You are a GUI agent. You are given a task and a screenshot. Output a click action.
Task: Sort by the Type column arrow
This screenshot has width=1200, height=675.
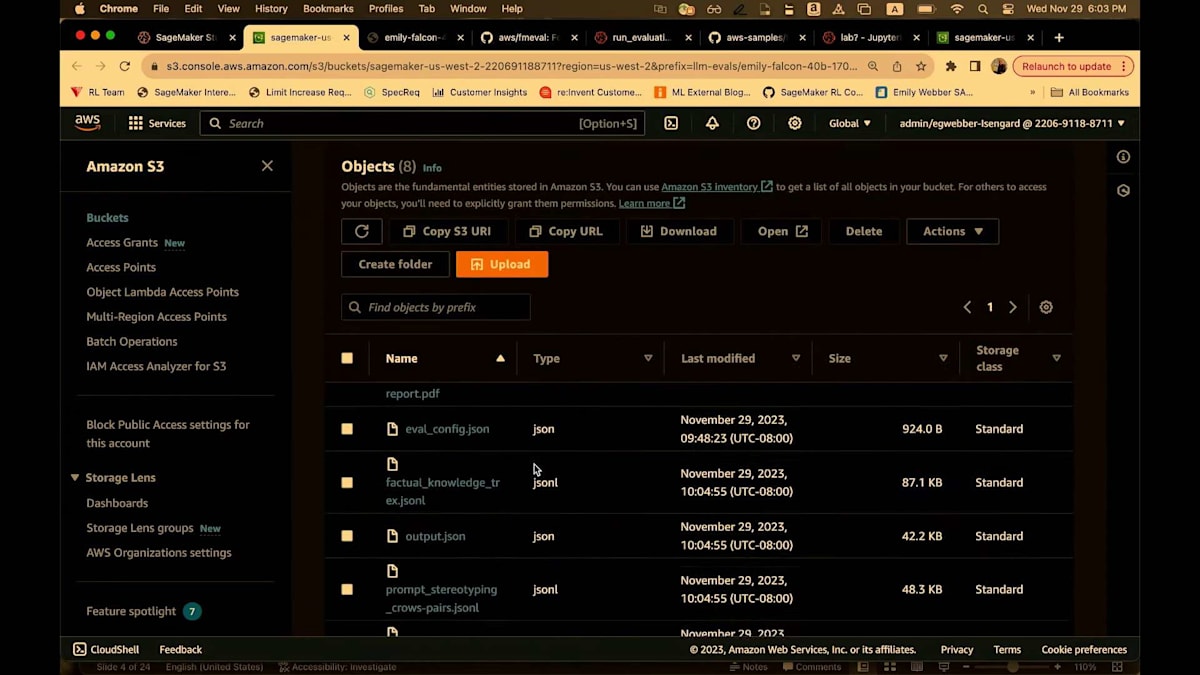648,358
